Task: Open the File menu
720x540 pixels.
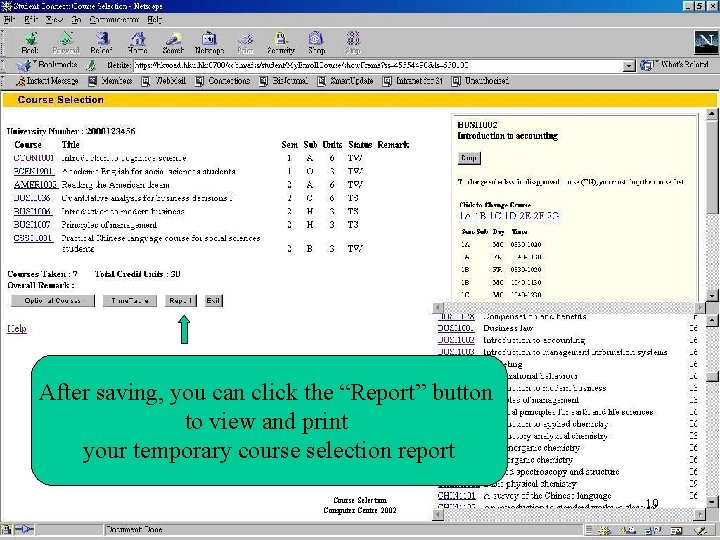Action: (9, 20)
